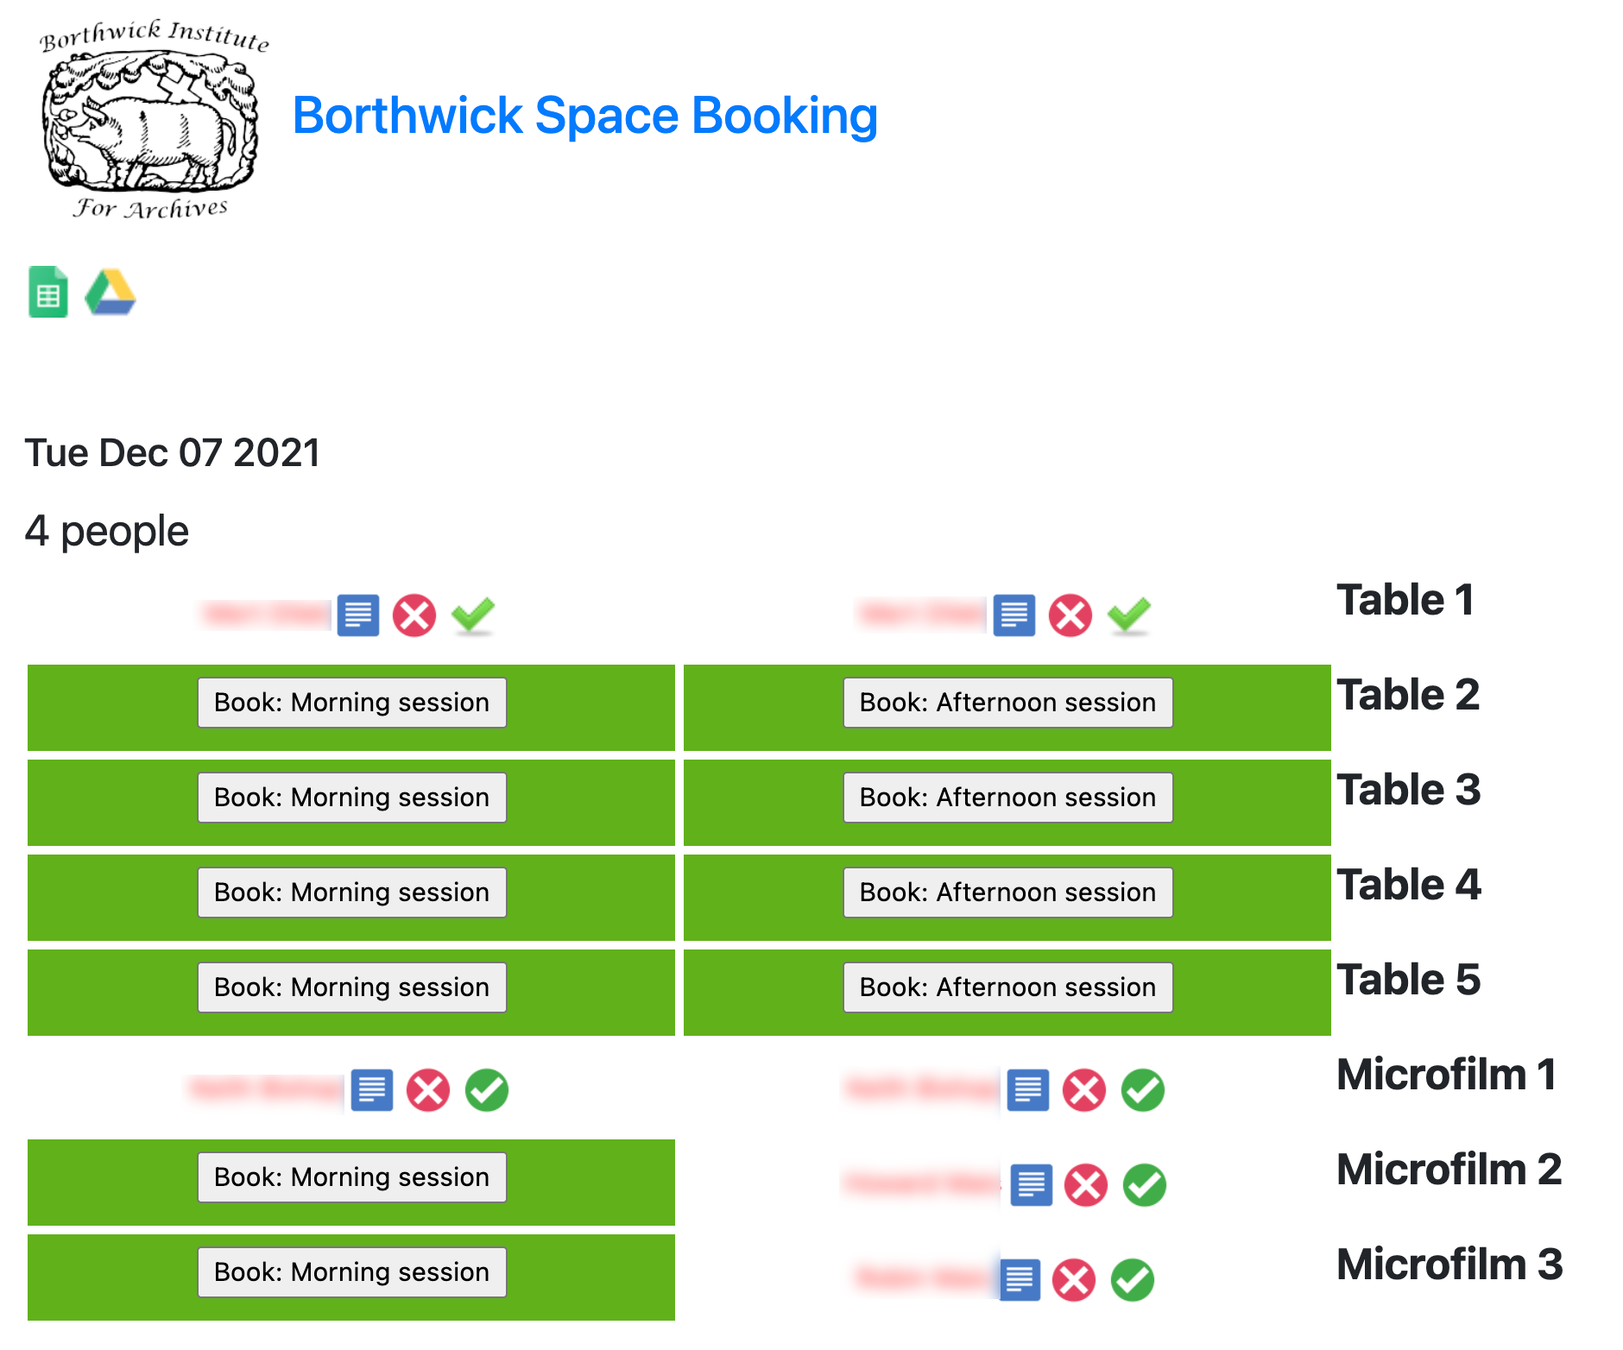Image resolution: width=1623 pixels, height=1350 pixels.
Task: Click the 'Microfilm 2' row label
Action: [1450, 1171]
